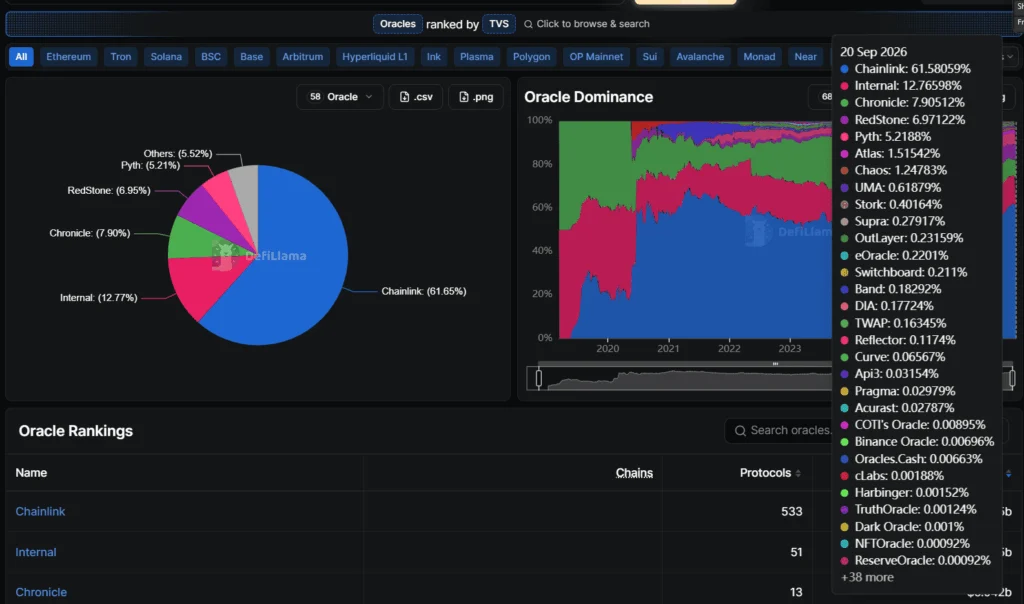Click 'Chronicle: (7.90%)' pie label

click(89, 233)
